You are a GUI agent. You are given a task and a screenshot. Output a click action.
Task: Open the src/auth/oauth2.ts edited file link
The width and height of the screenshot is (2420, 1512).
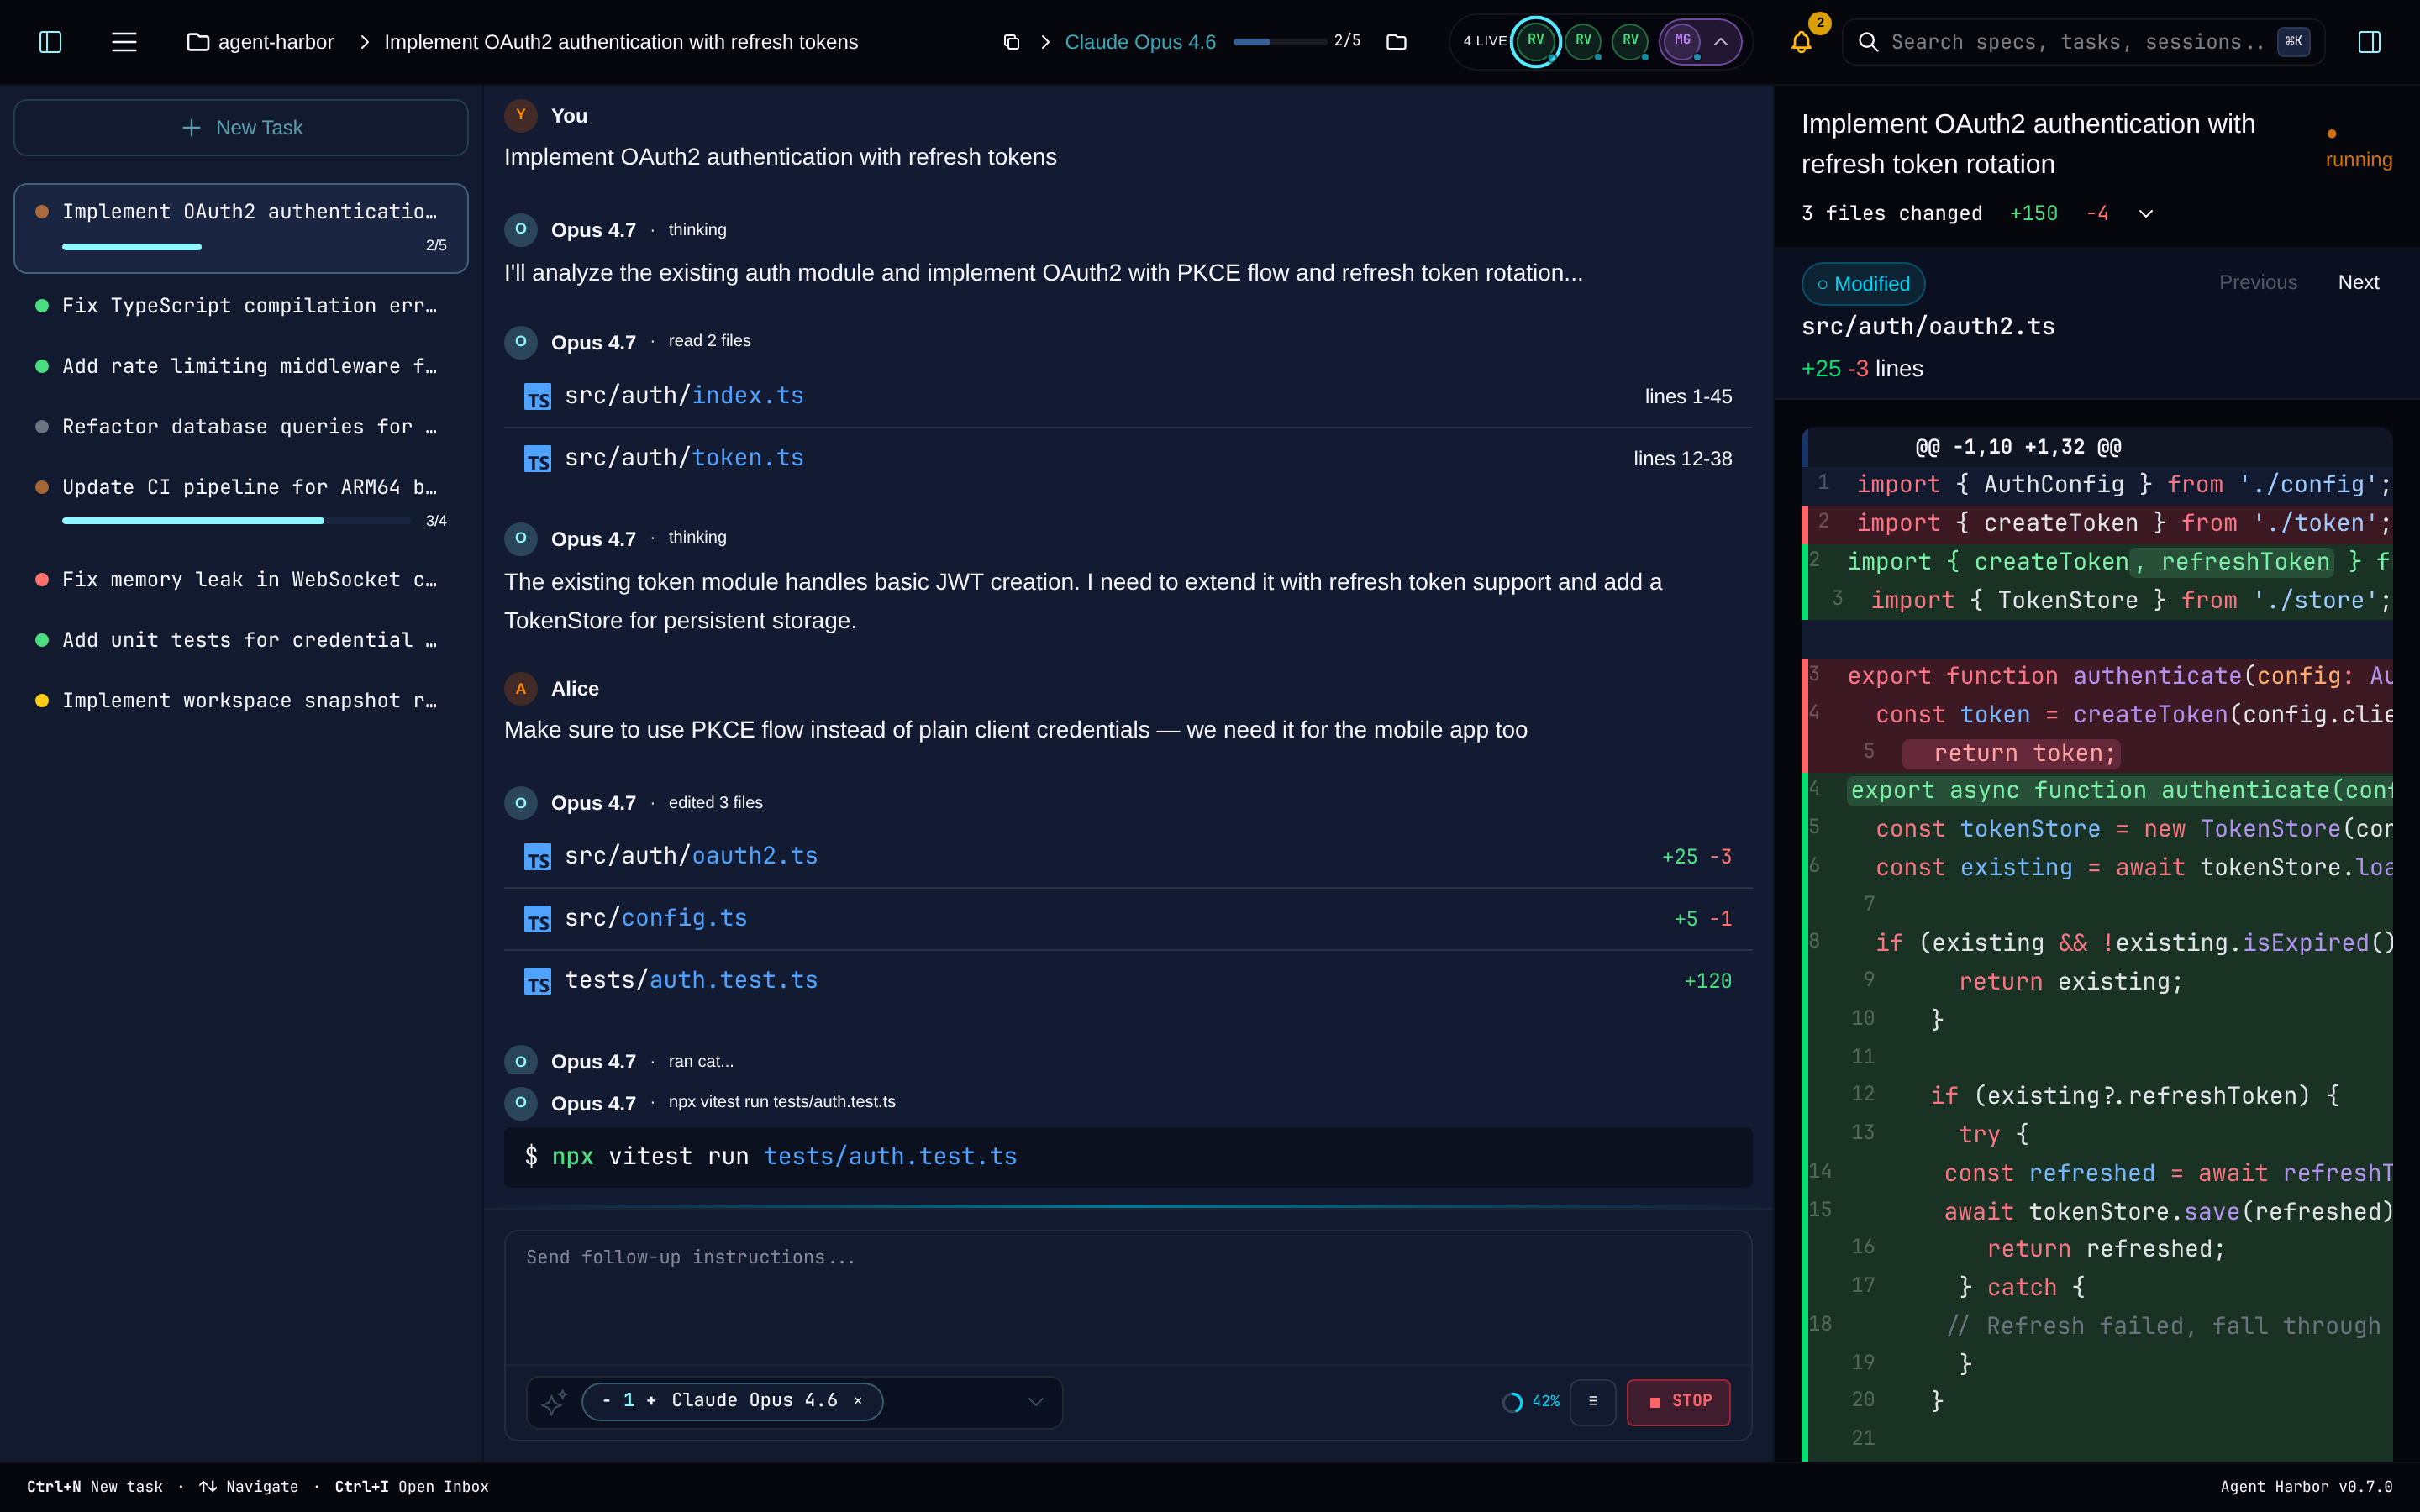click(690, 856)
